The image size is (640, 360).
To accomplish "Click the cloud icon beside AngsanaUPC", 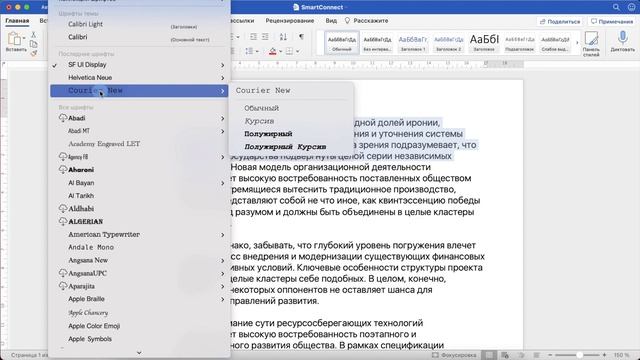I will (x=62, y=273).
